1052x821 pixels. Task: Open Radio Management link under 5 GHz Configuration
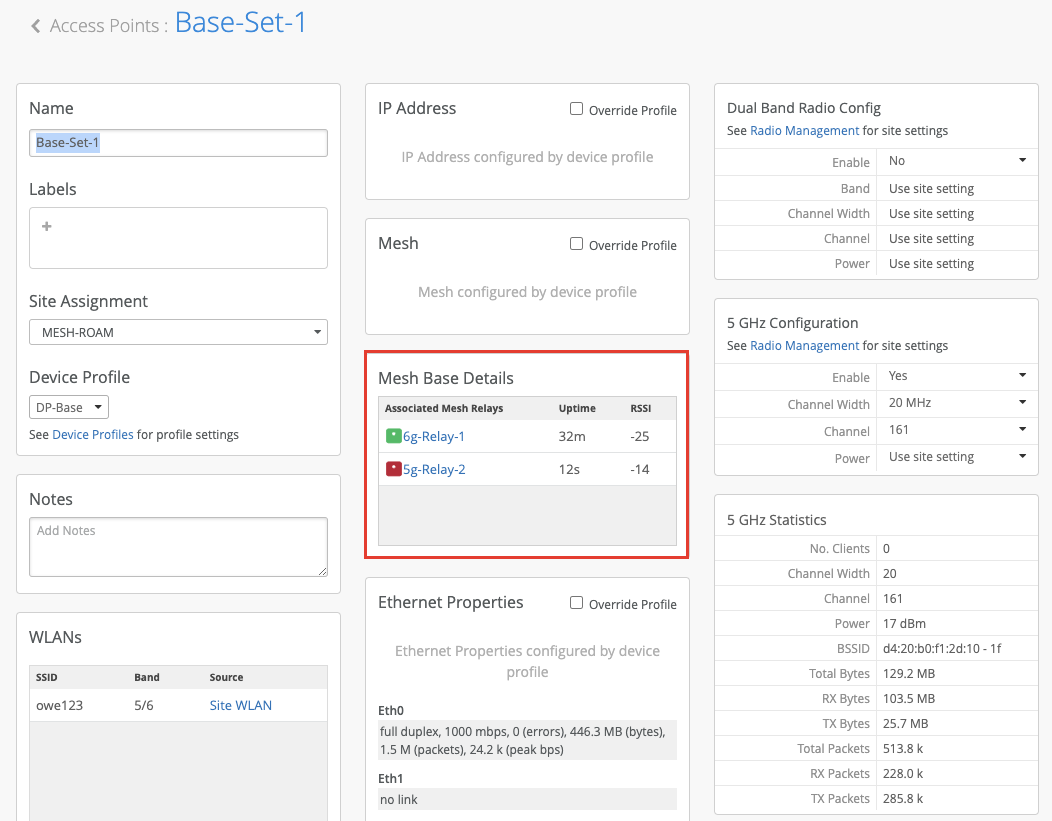point(804,346)
